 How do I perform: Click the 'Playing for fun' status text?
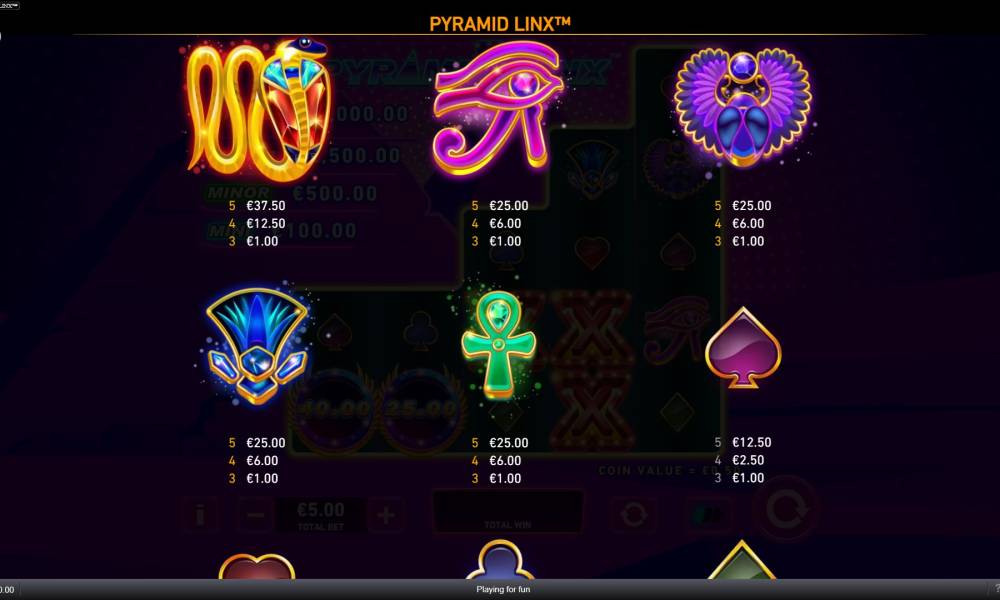point(503,589)
